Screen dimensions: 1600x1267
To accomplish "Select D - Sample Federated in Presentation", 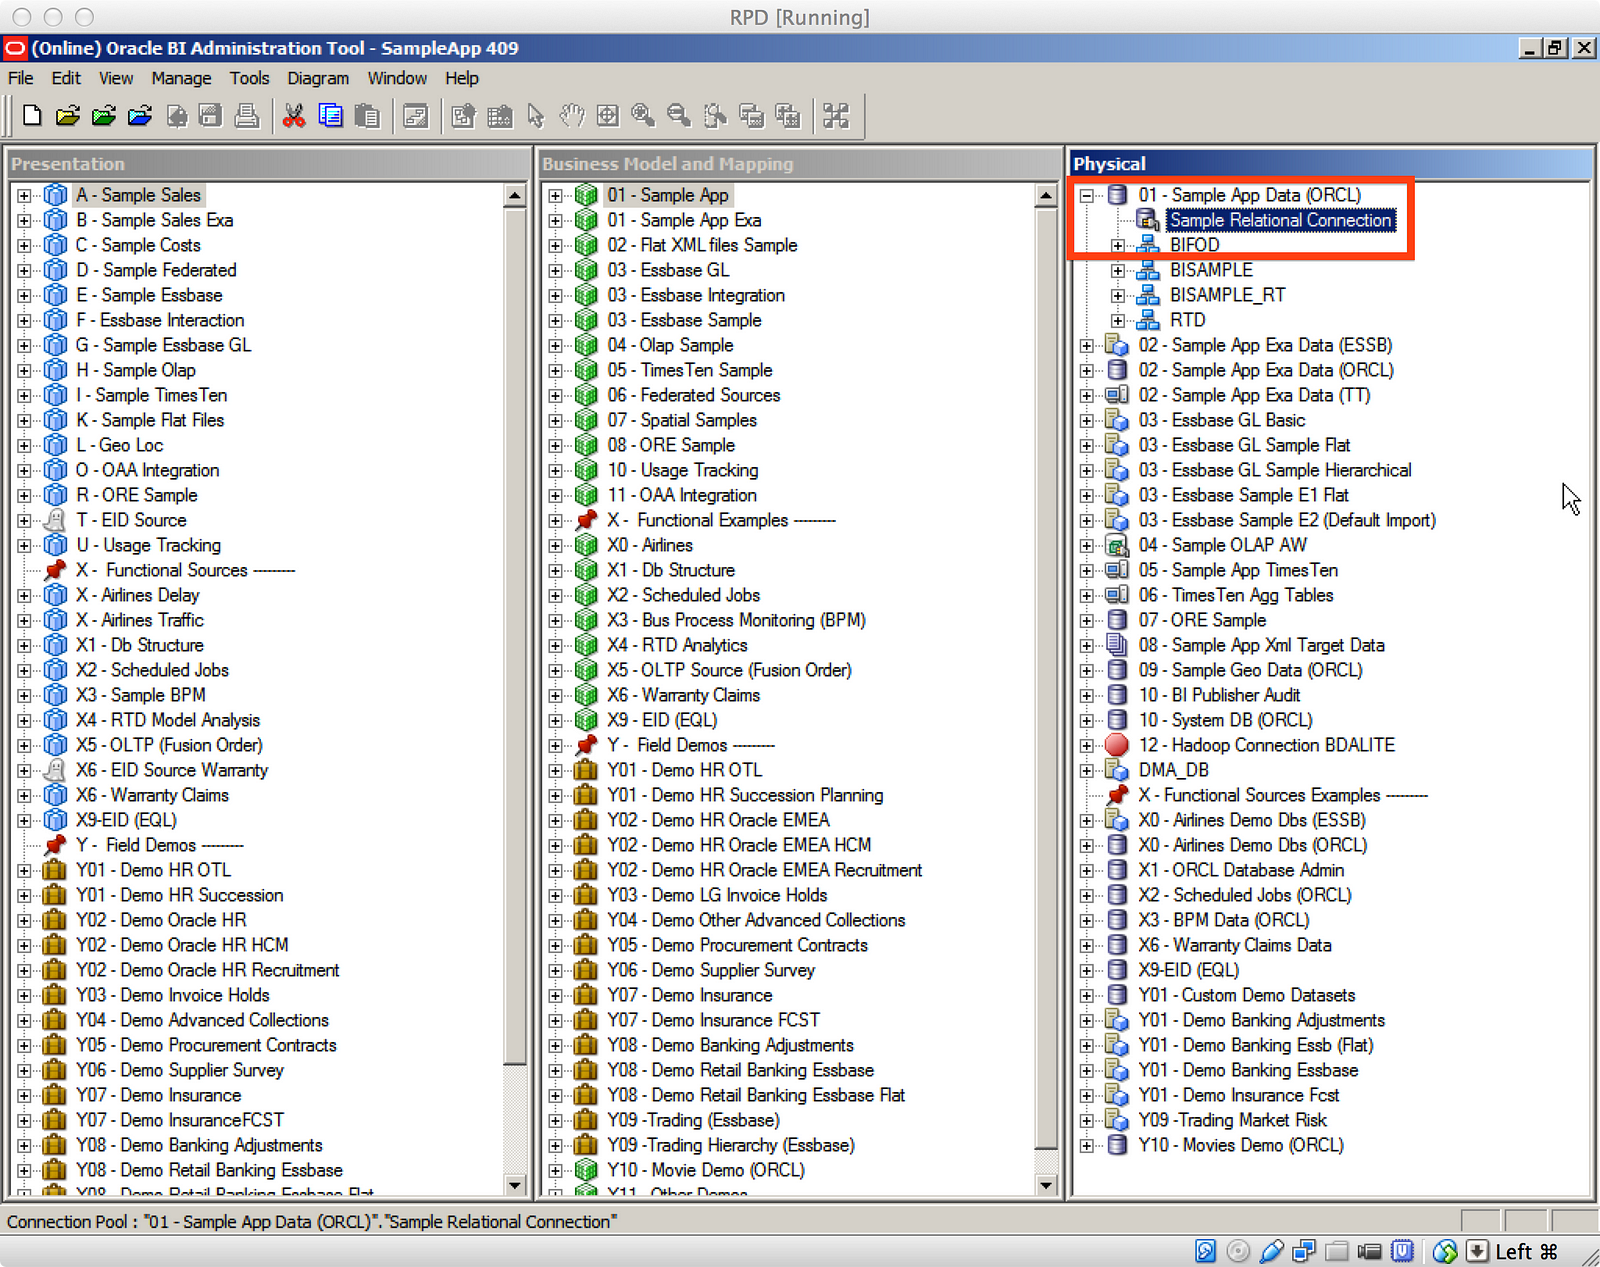I will [x=157, y=270].
